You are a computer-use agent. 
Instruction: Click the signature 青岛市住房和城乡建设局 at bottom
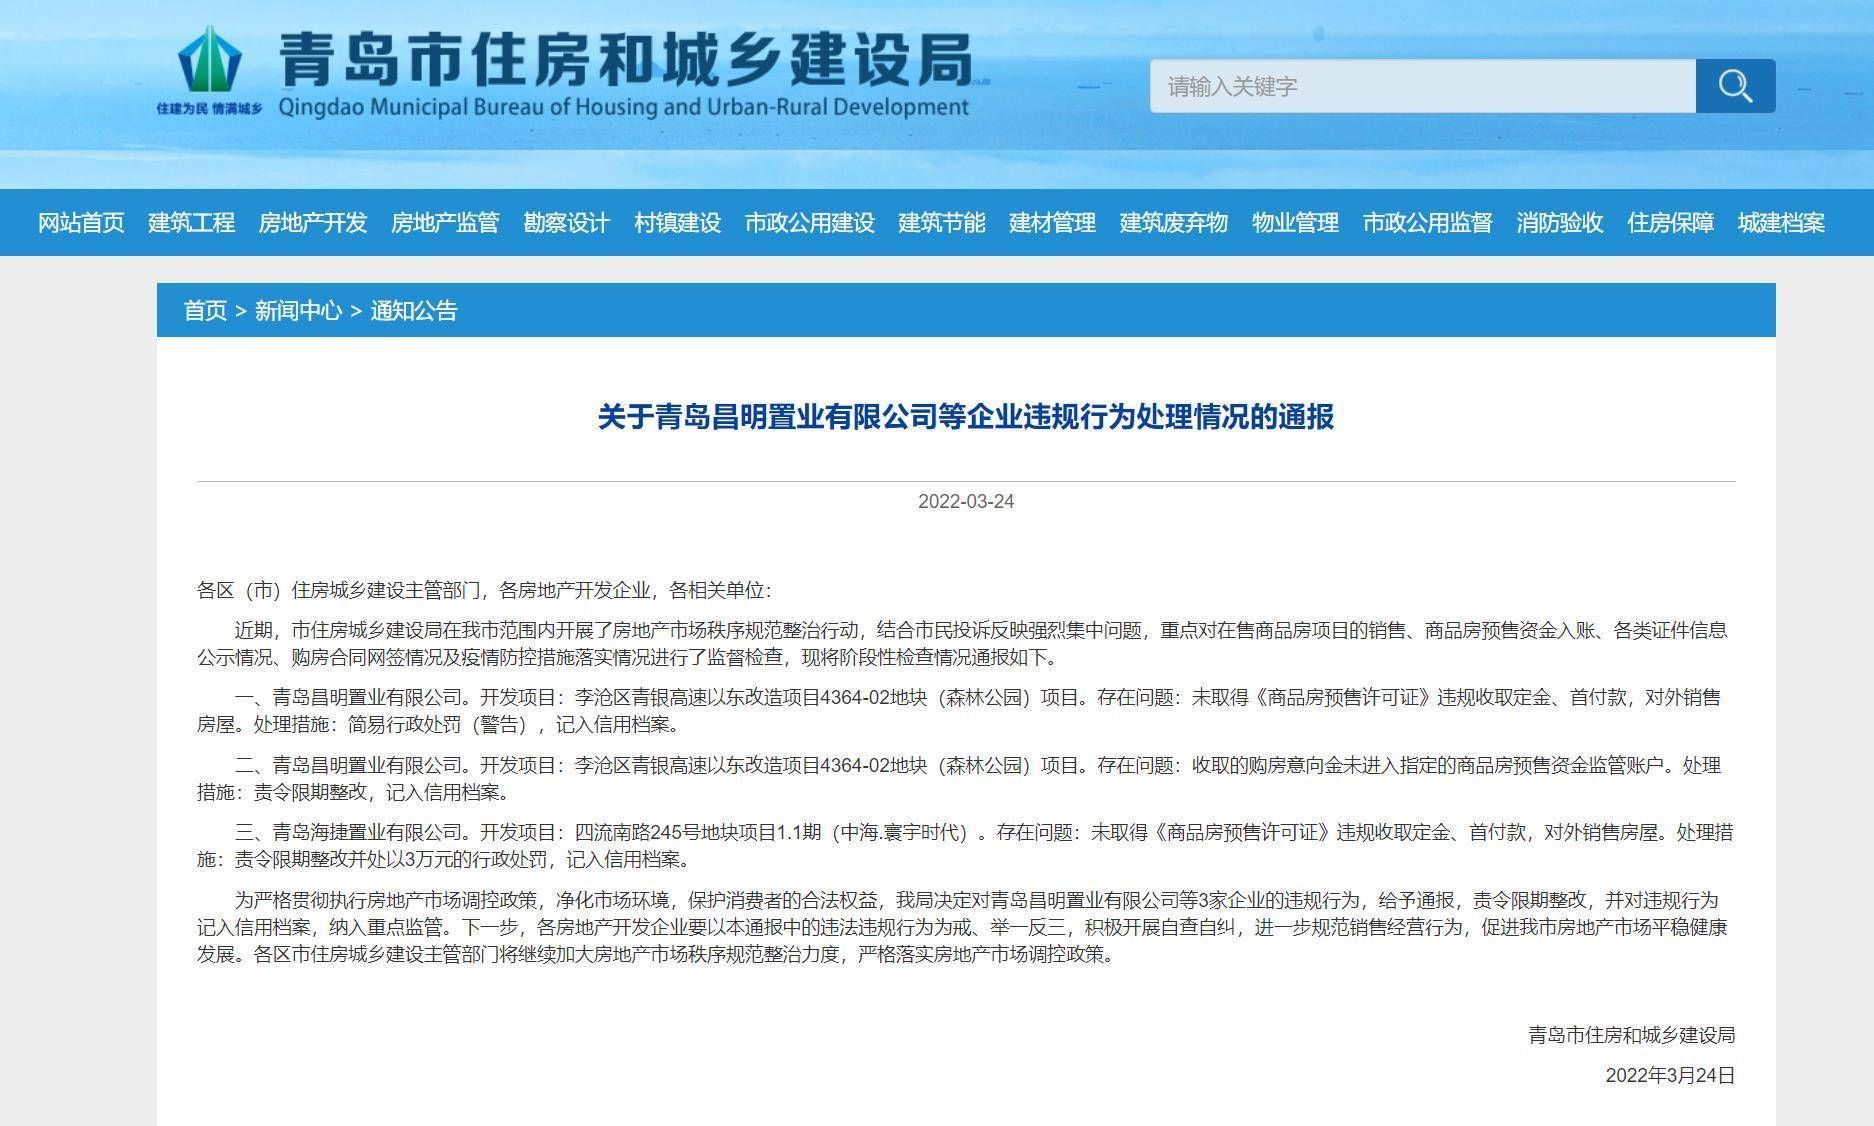point(1632,1035)
